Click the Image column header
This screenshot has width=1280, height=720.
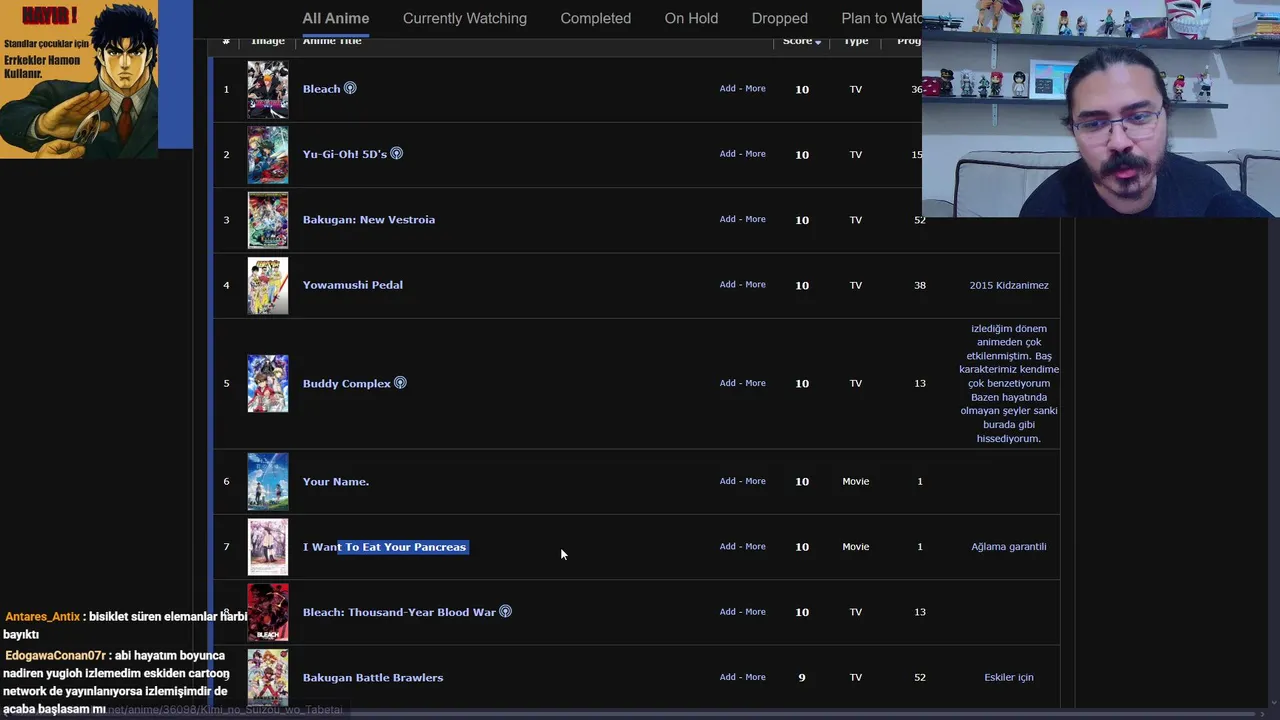268,41
